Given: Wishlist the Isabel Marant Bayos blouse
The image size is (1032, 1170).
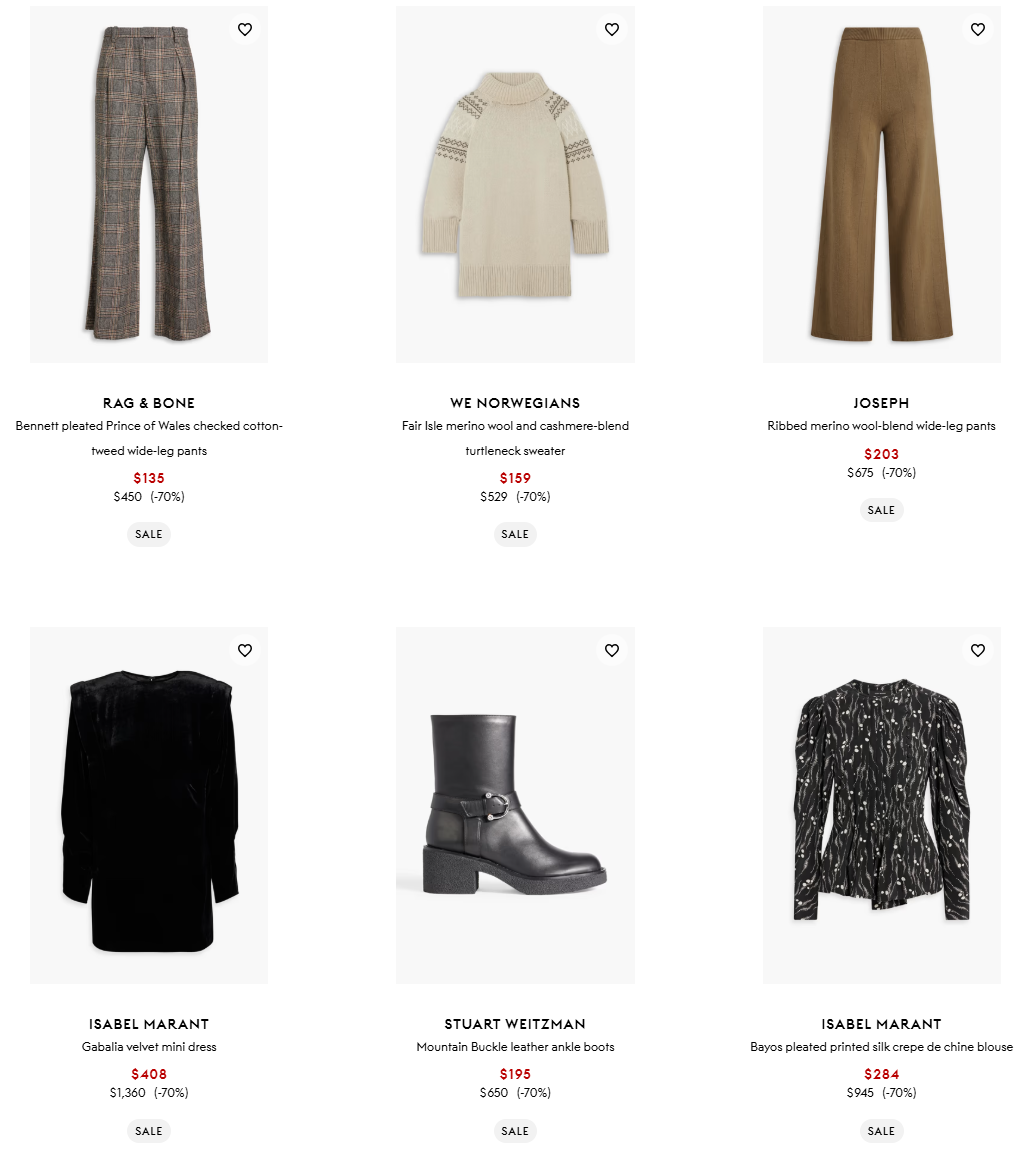Looking at the screenshot, I should [978, 650].
